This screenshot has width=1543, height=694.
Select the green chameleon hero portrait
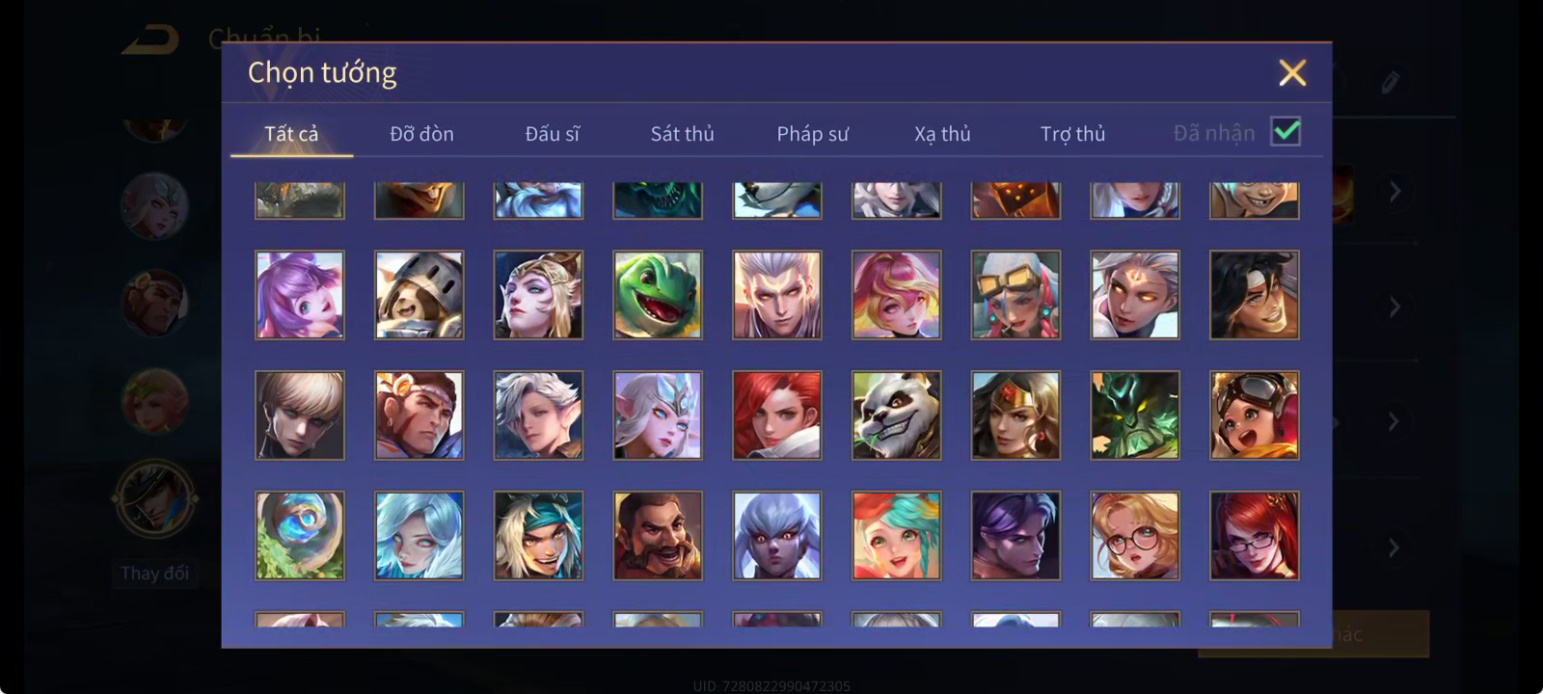[657, 295]
